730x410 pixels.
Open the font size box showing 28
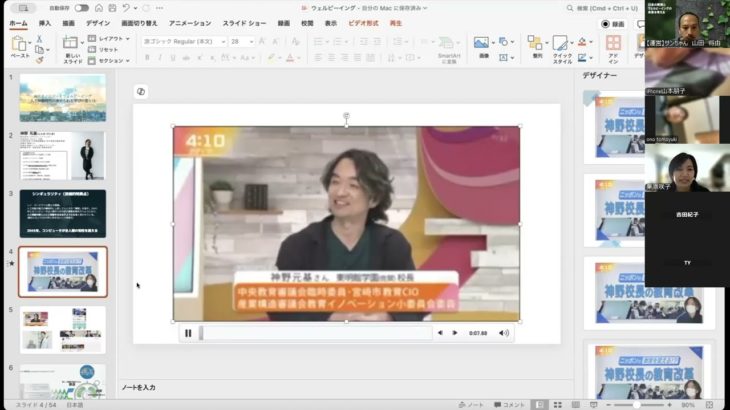242,42
